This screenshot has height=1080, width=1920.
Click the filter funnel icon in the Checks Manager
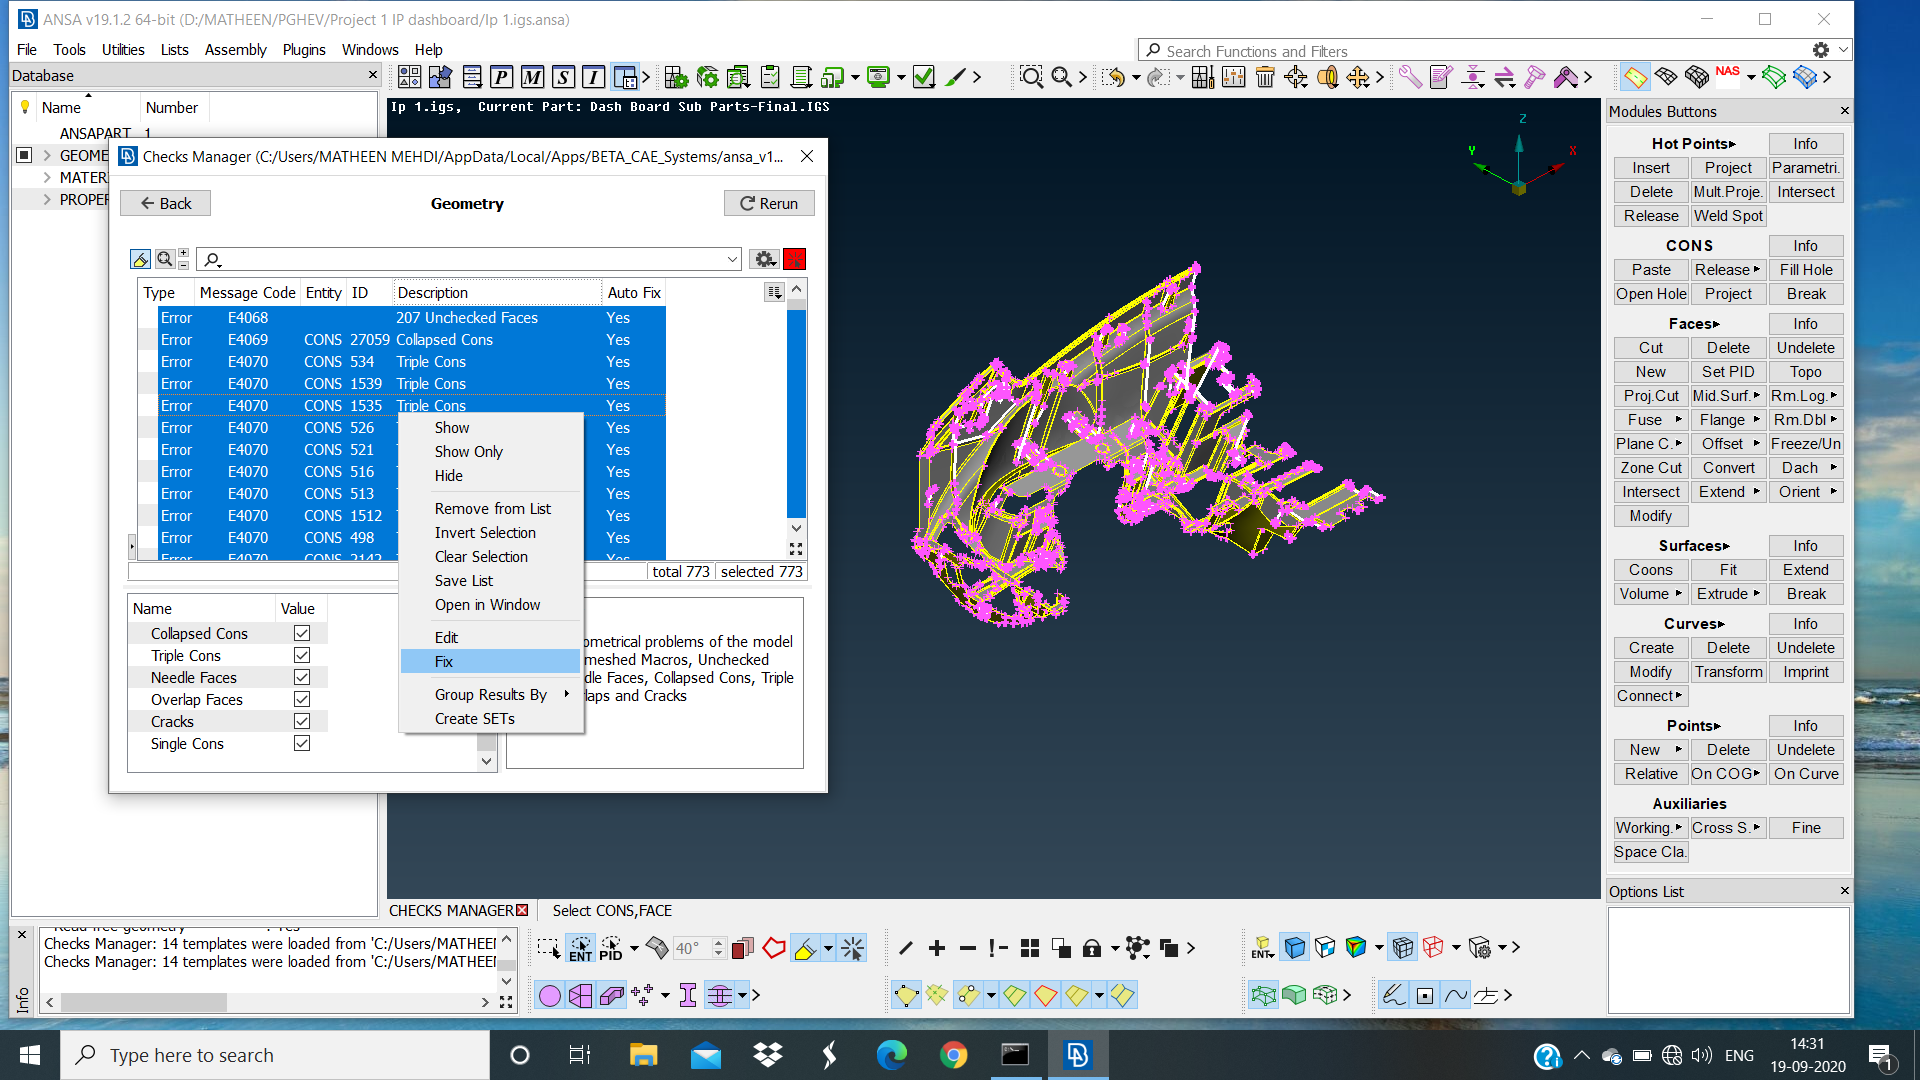tap(140, 259)
